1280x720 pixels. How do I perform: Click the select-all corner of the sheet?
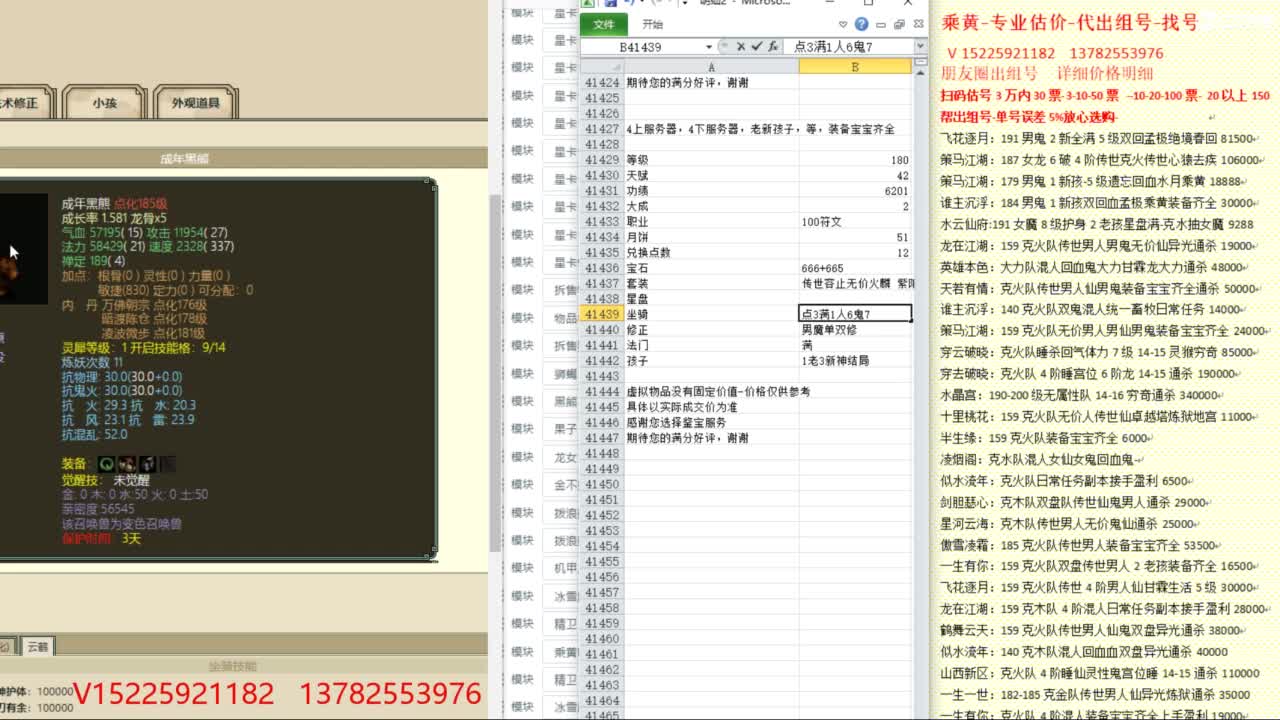602,67
